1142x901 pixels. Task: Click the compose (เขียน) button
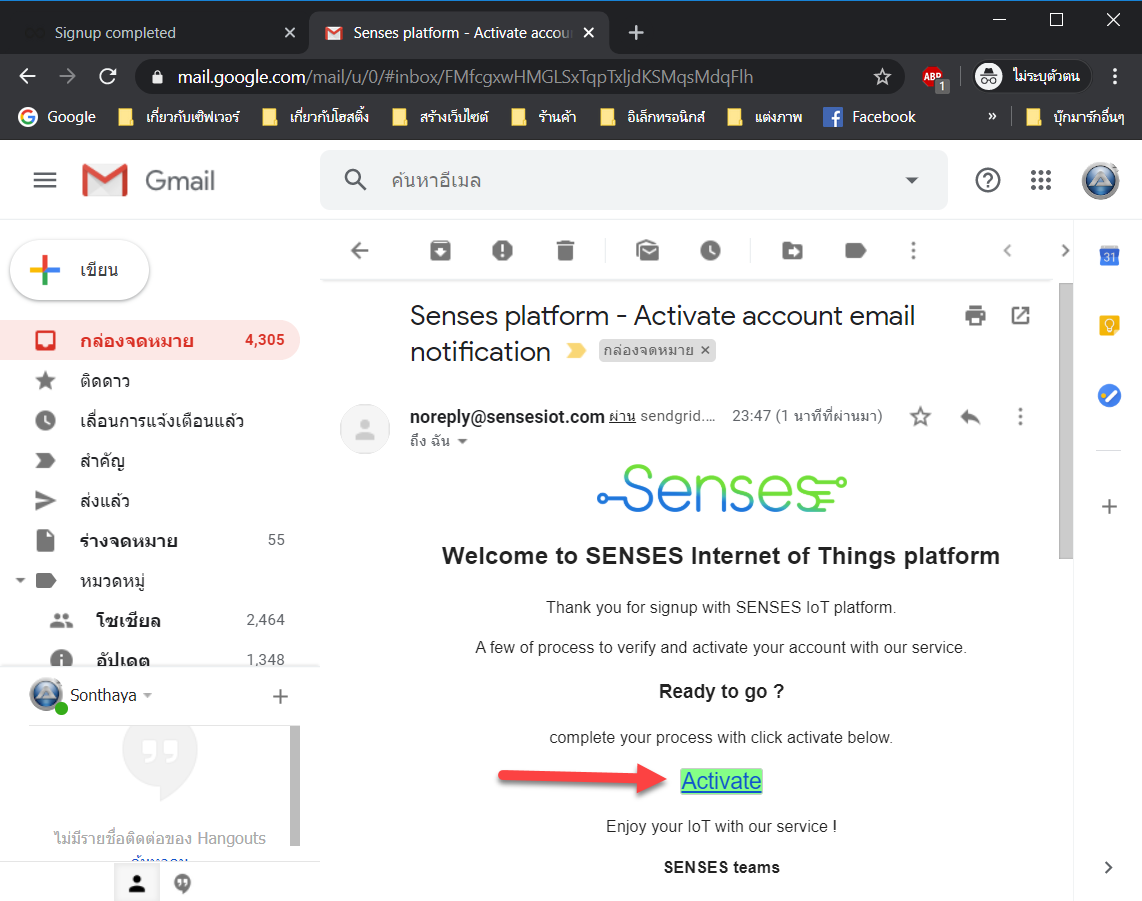click(x=79, y=269)
